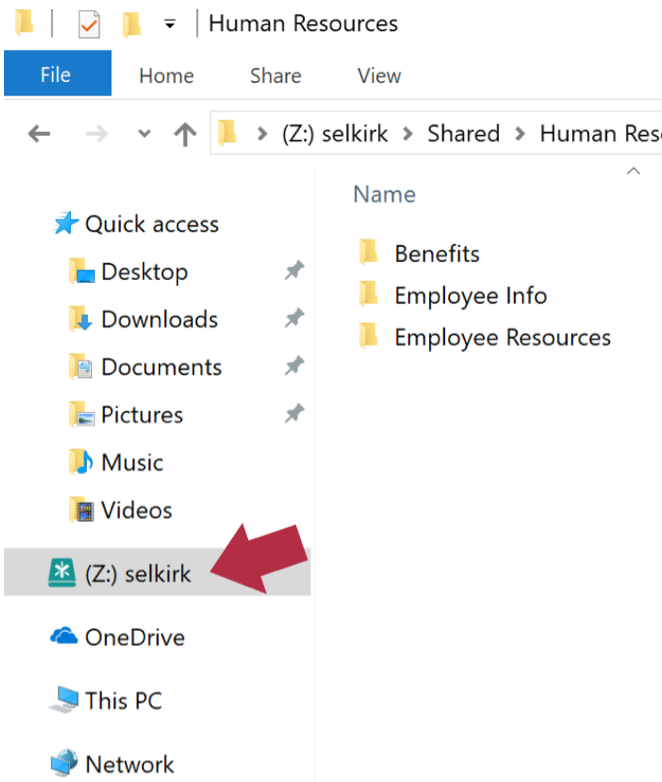Image resolution: width=662 pixels, height=782 pixels.
Task: Click the Properties checkmark icon in title bar
Action: pyautogui.click(x=88, y=24)
